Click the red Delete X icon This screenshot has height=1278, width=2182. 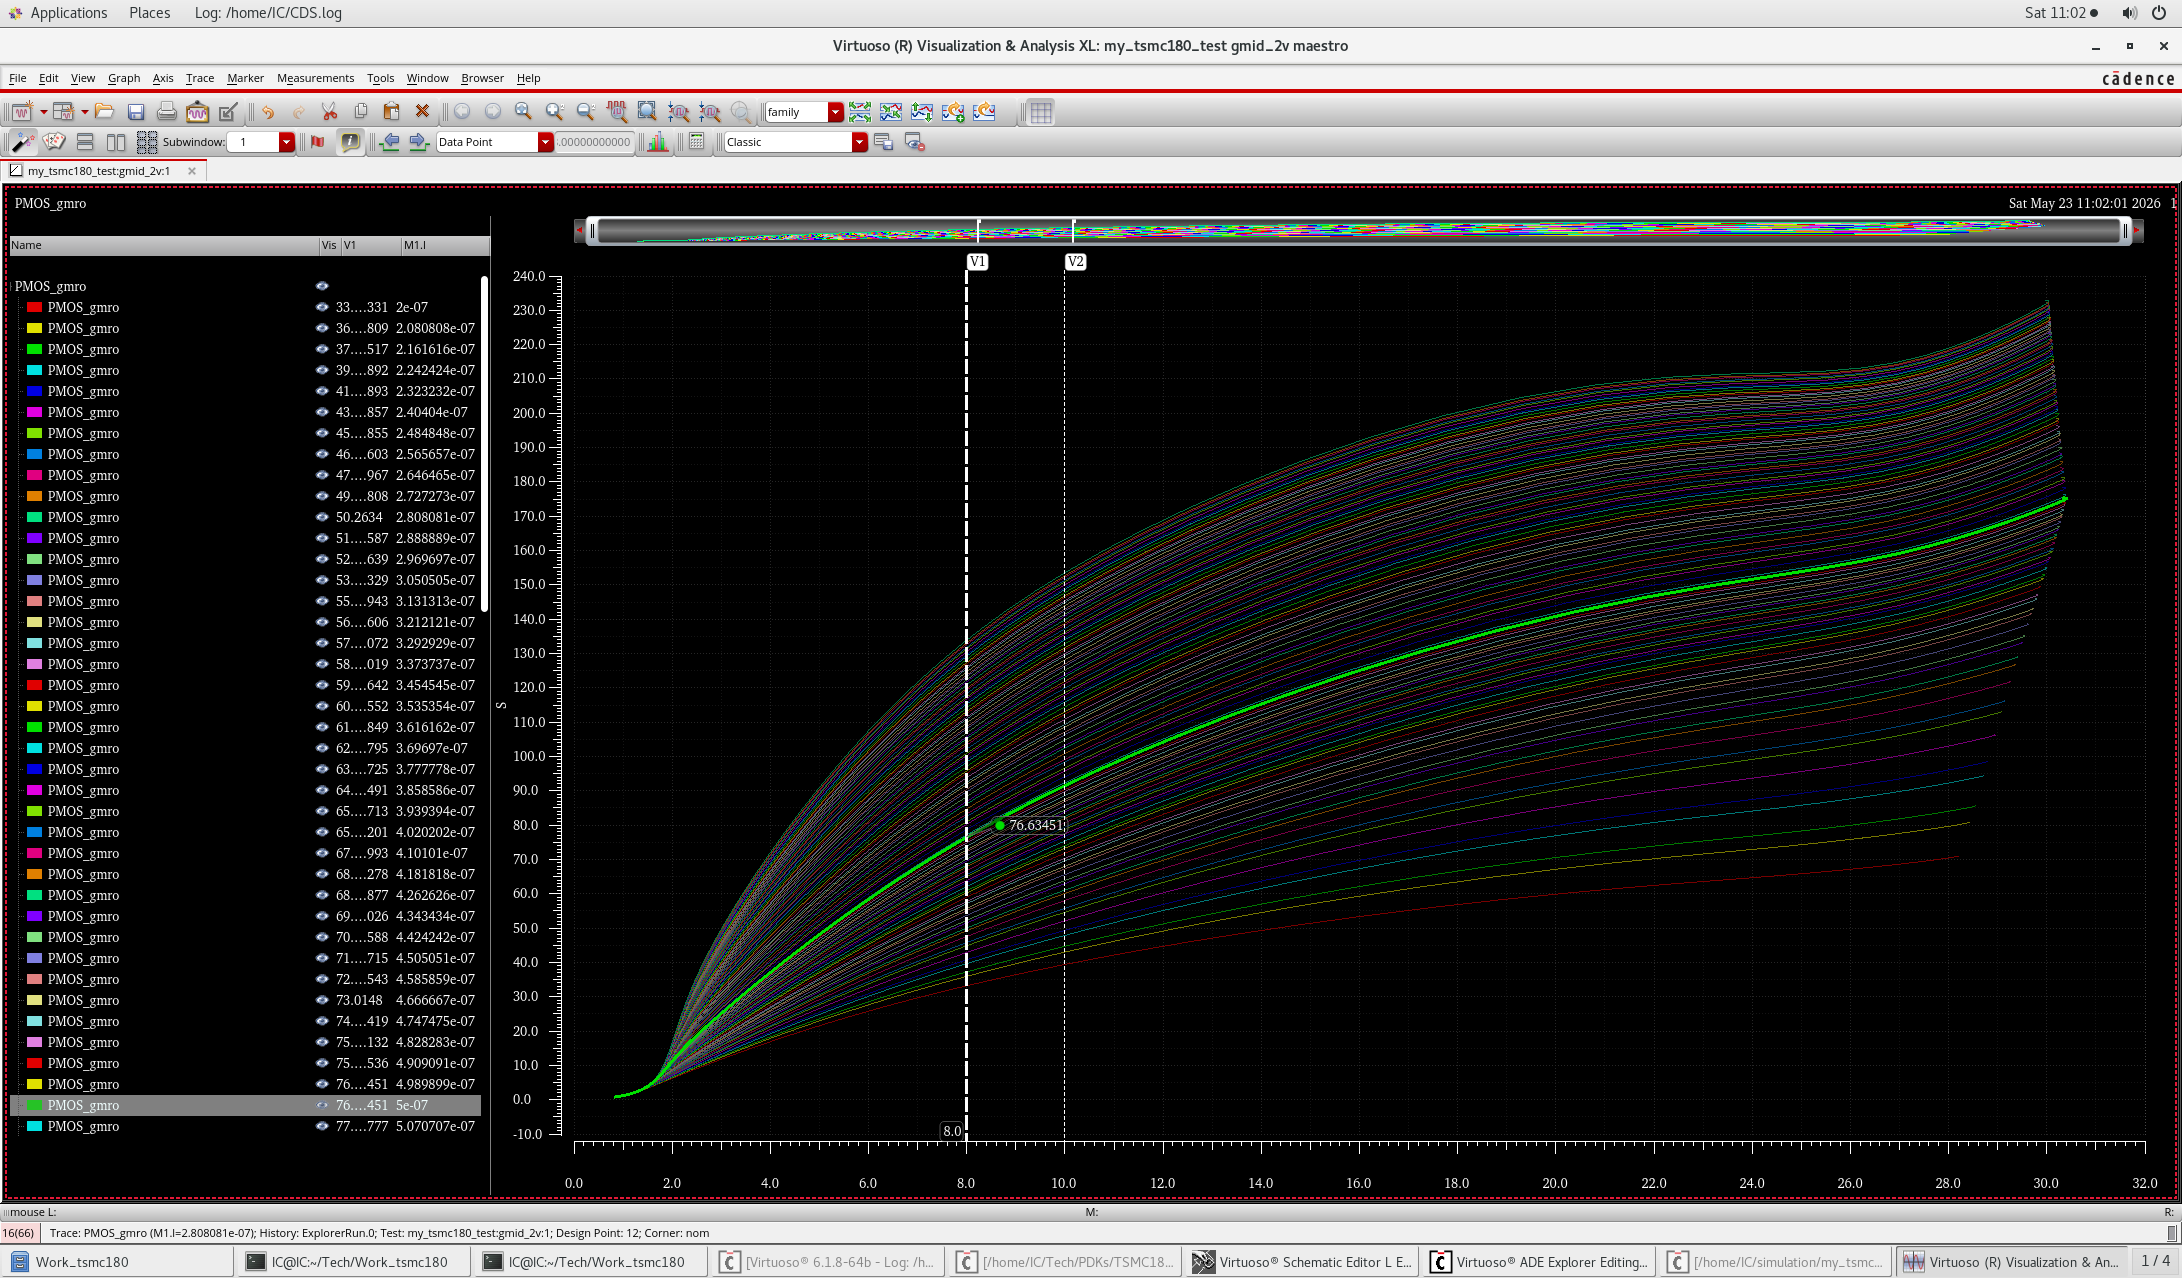(422, 112)
